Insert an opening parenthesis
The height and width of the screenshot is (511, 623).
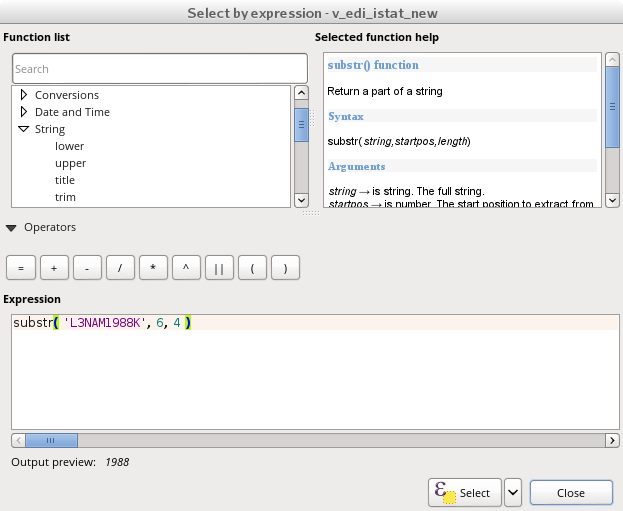(x=252, y=268)
